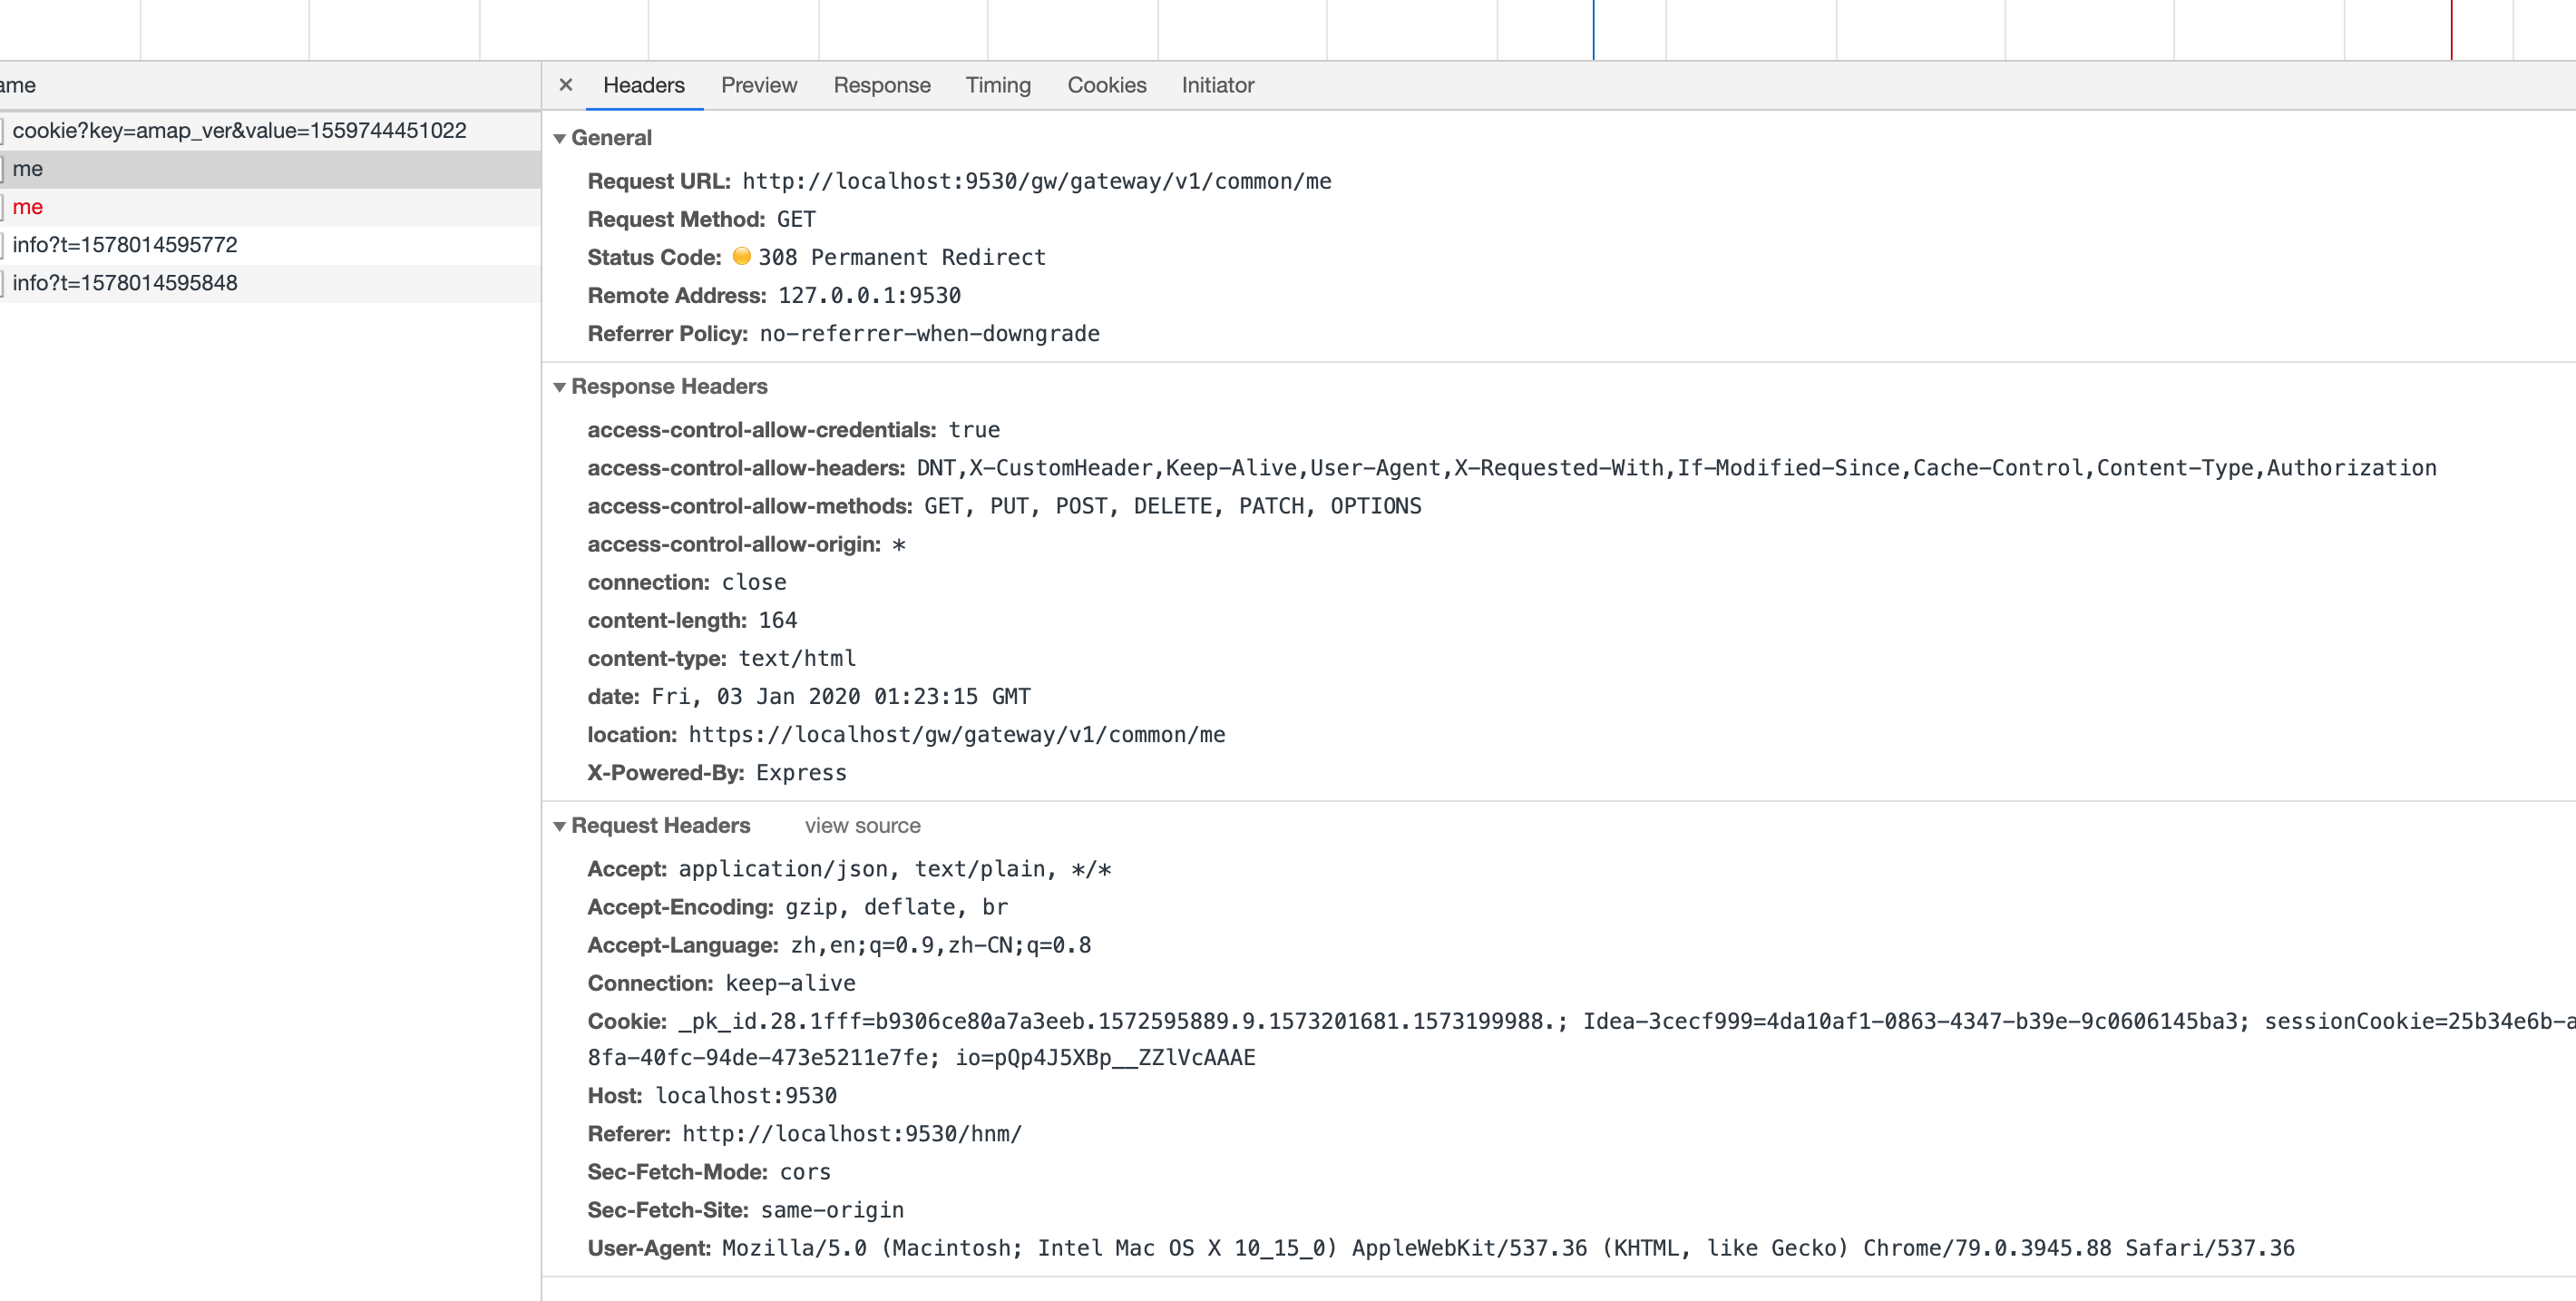Select request info?t=1578014595772

click(125, 245)
